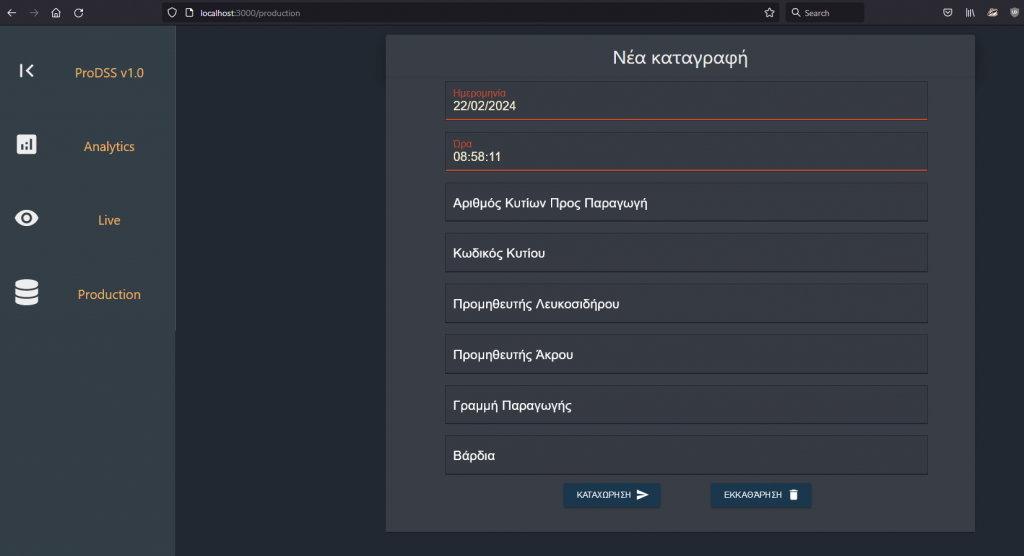
Task: Click the Κωδικός Κυτίου field
Action: point(686,253)
